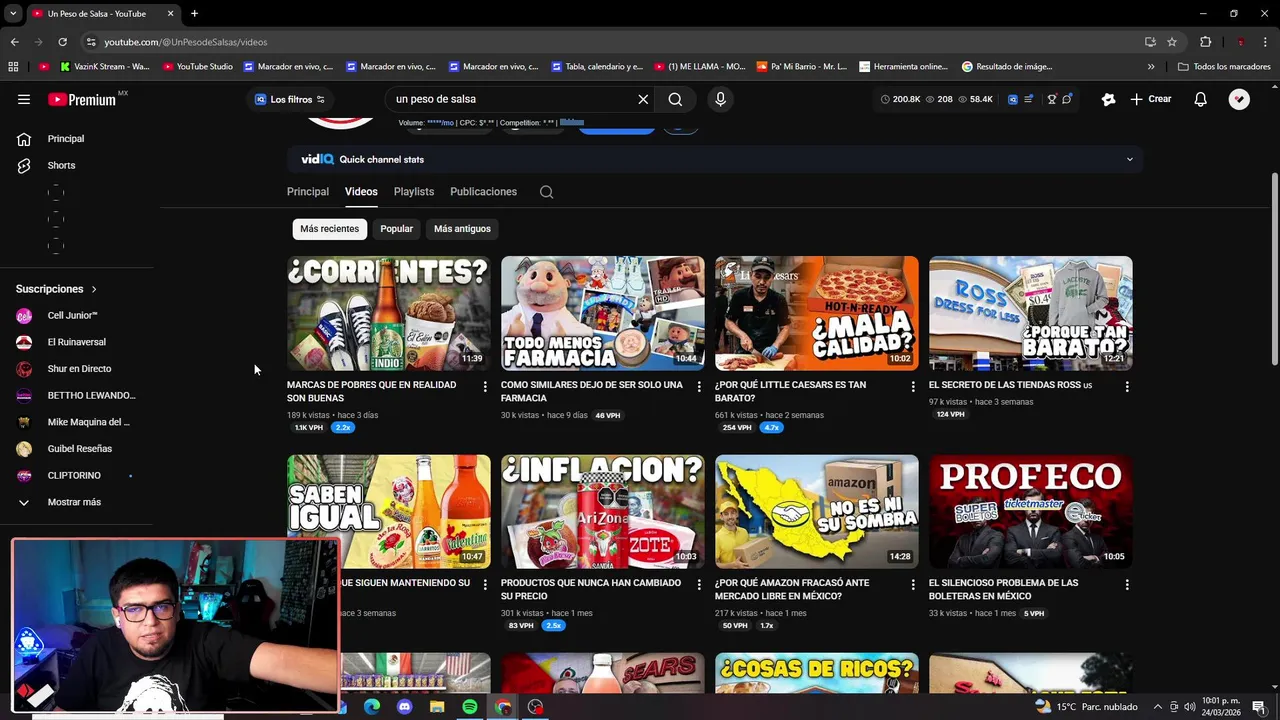
Task: Open options for Productos Que Nunca video
Action: click(699, 584)
